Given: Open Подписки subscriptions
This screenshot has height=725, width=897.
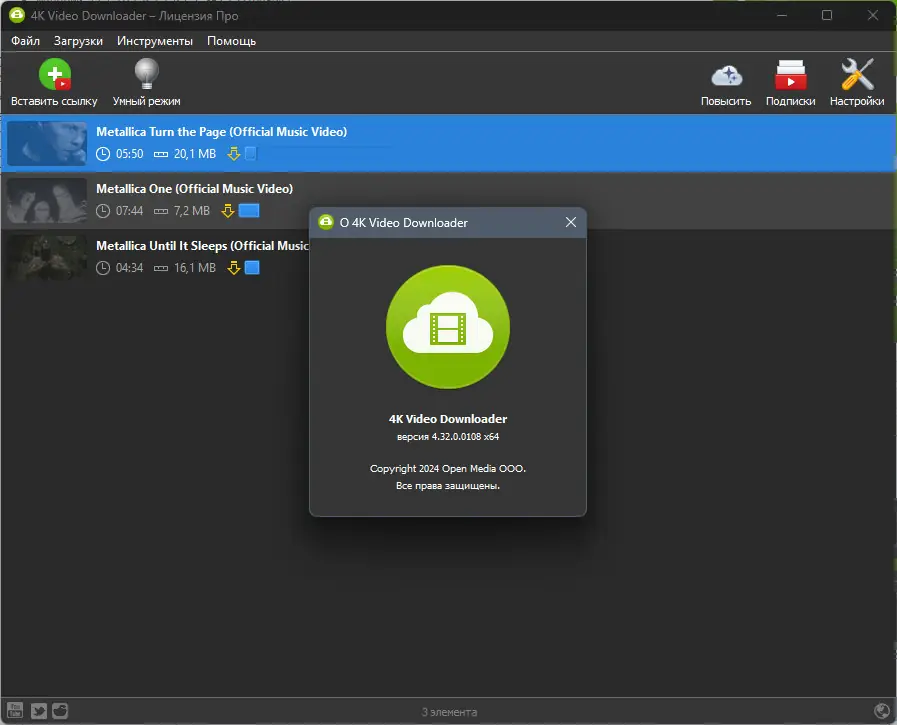Looking at the screenshot, I should (x=791, y=82).
